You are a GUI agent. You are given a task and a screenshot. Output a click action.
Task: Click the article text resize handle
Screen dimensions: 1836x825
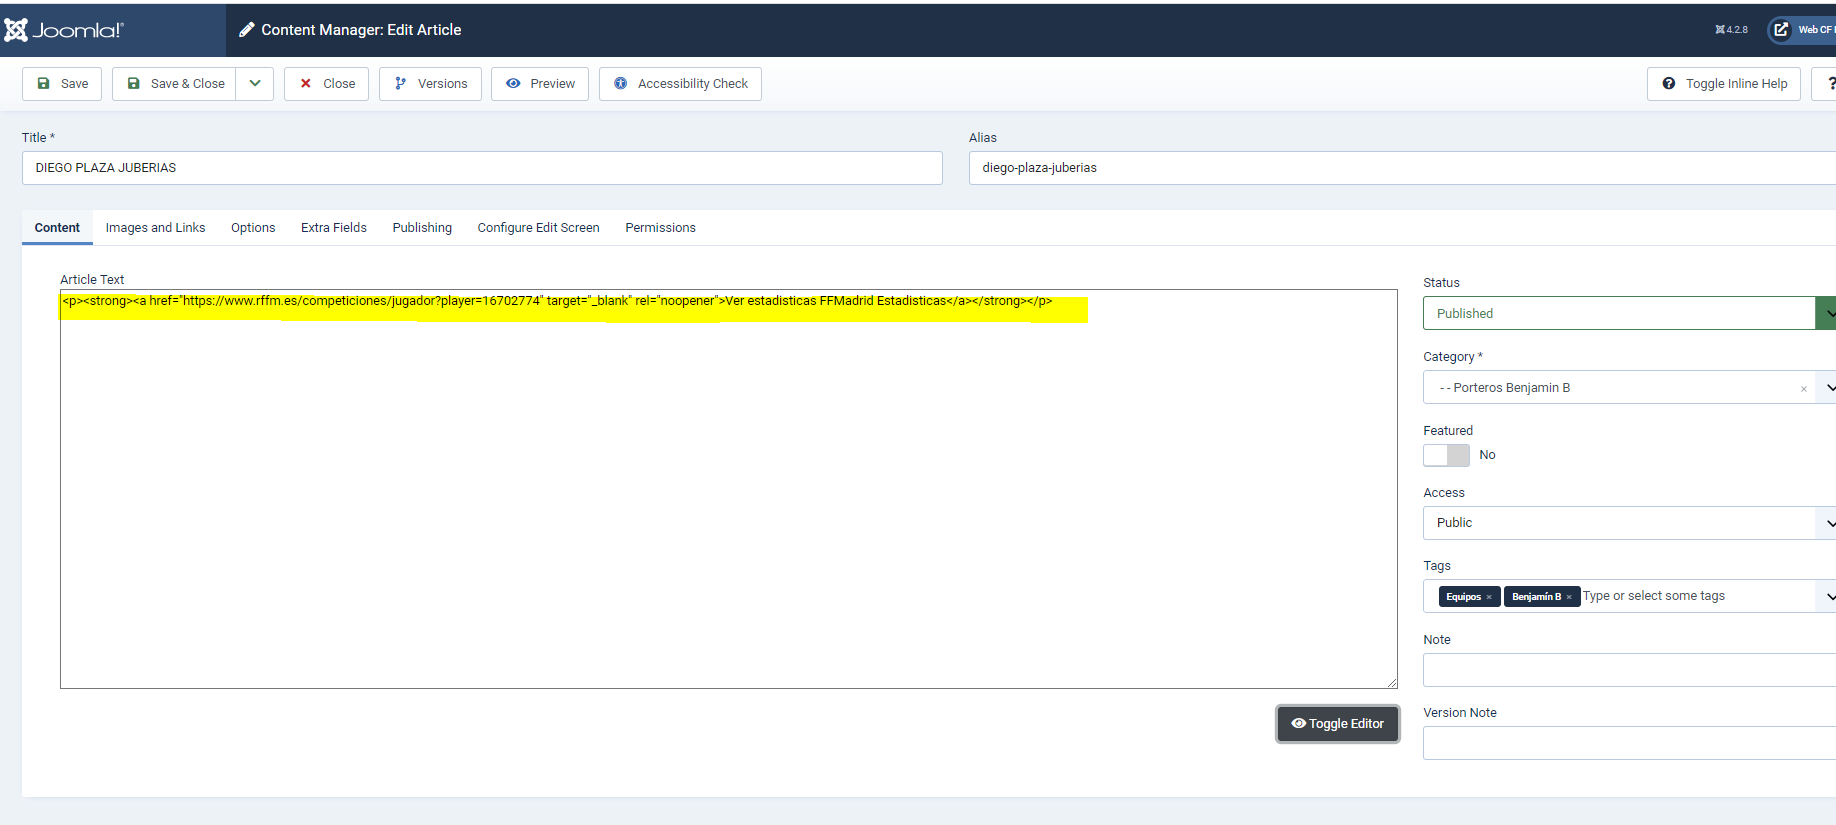(x=1391, y=682)
